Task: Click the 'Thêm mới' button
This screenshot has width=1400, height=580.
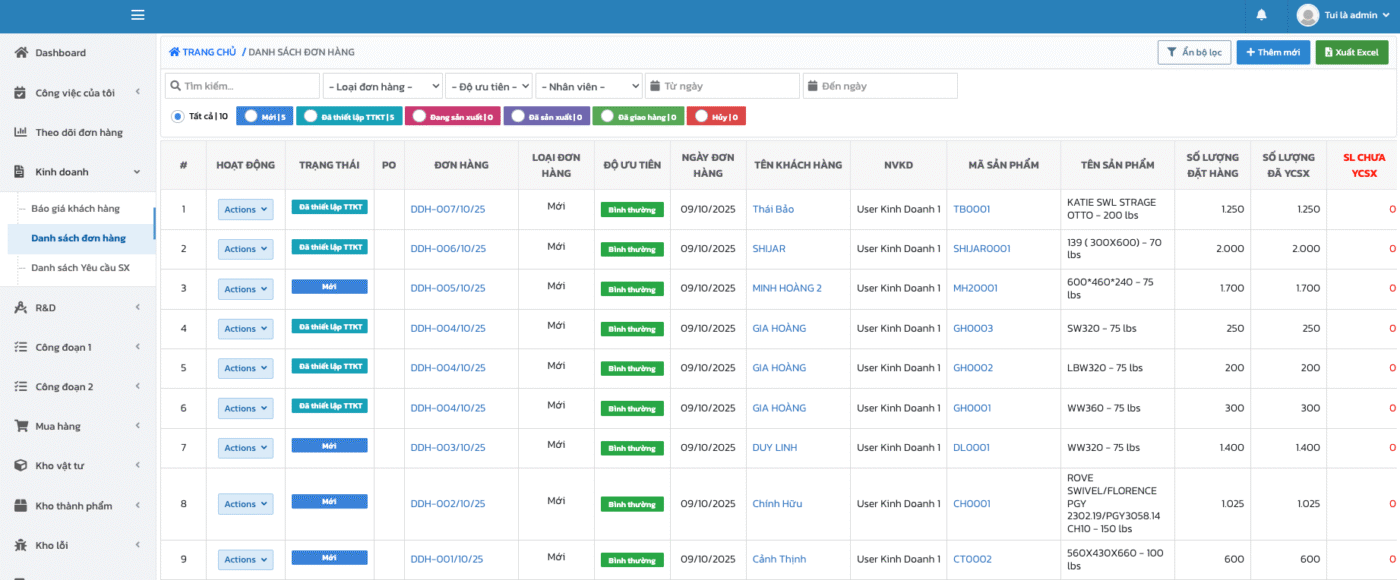Action: click(1272, 52)
